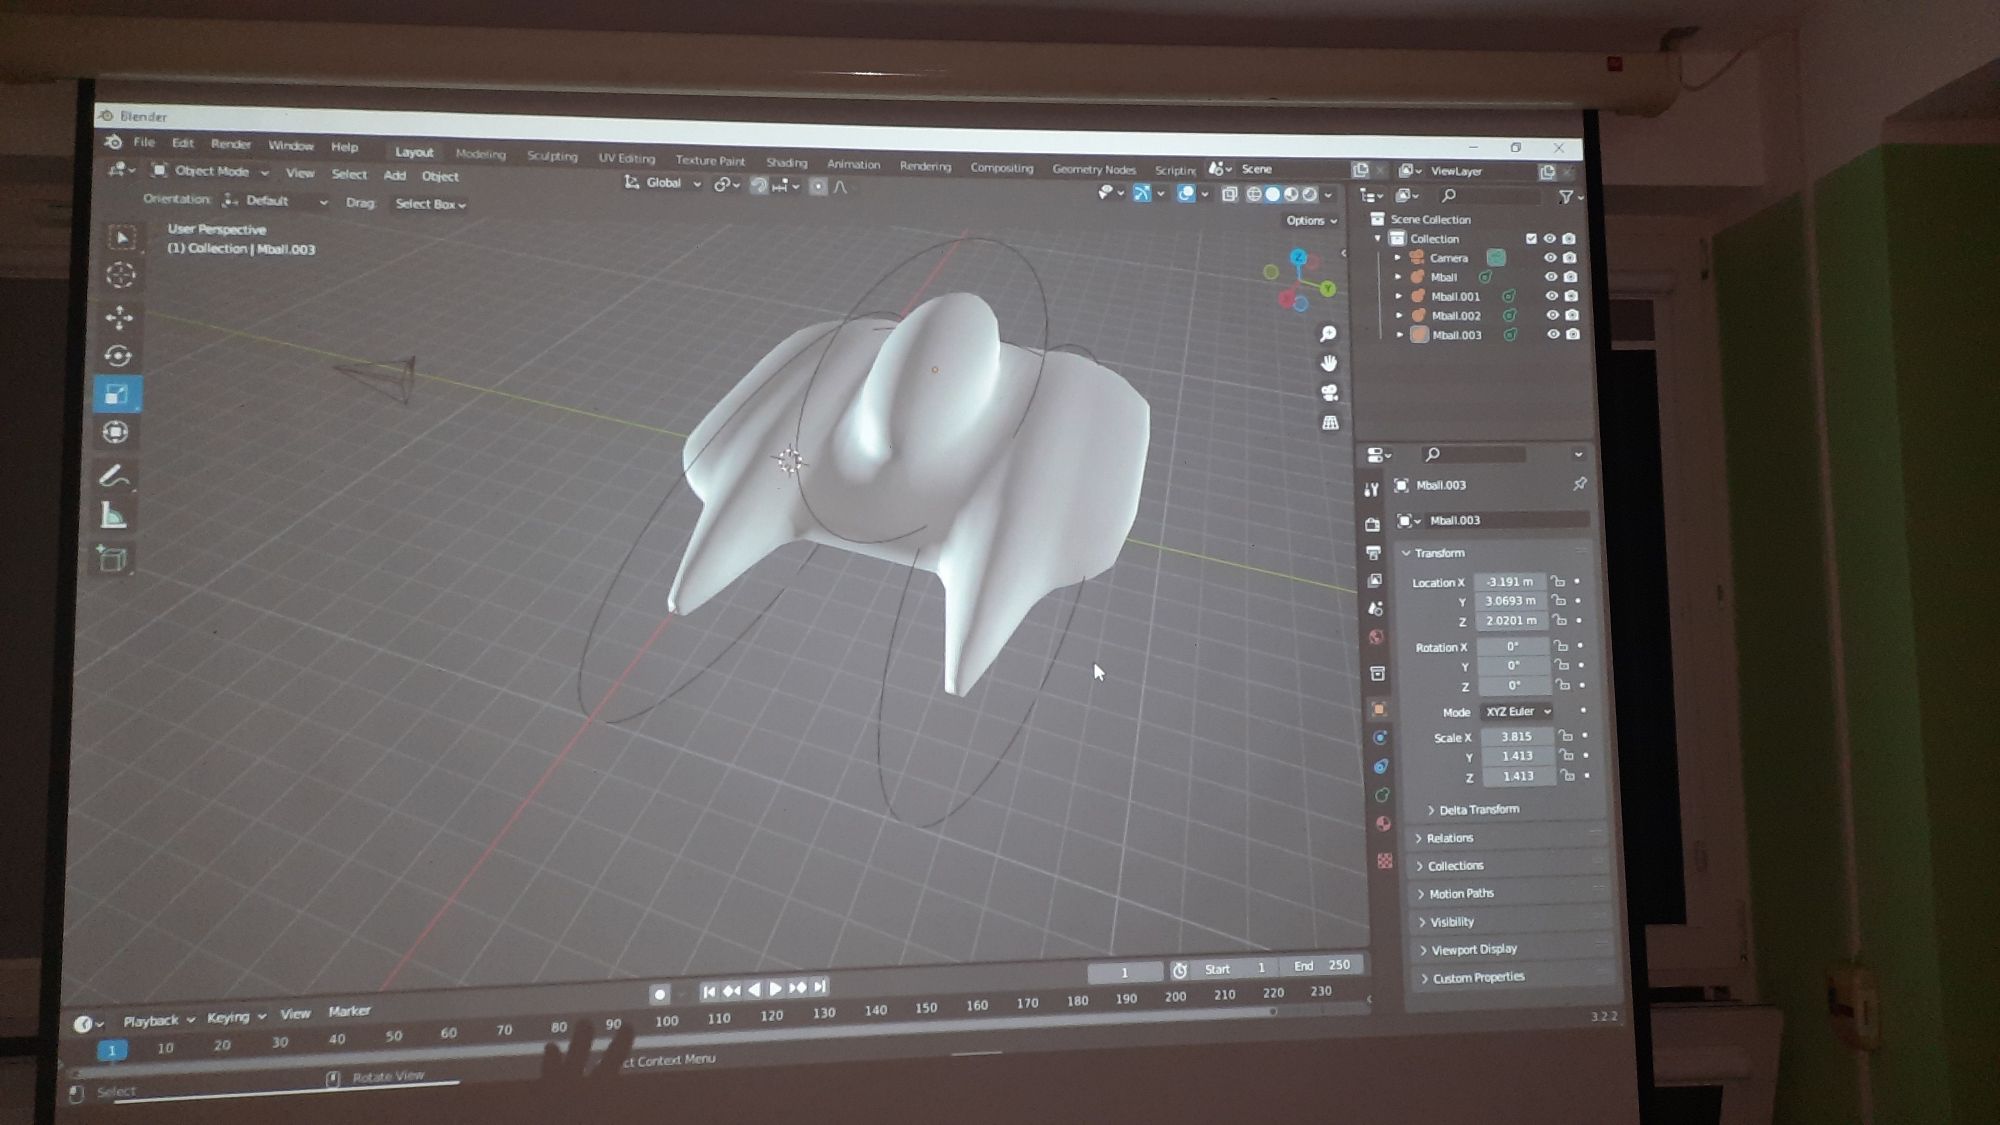Viewport: 2000px width, 1125px height.
Task: Select the Add Cube tool
Action: pos(112,559)
